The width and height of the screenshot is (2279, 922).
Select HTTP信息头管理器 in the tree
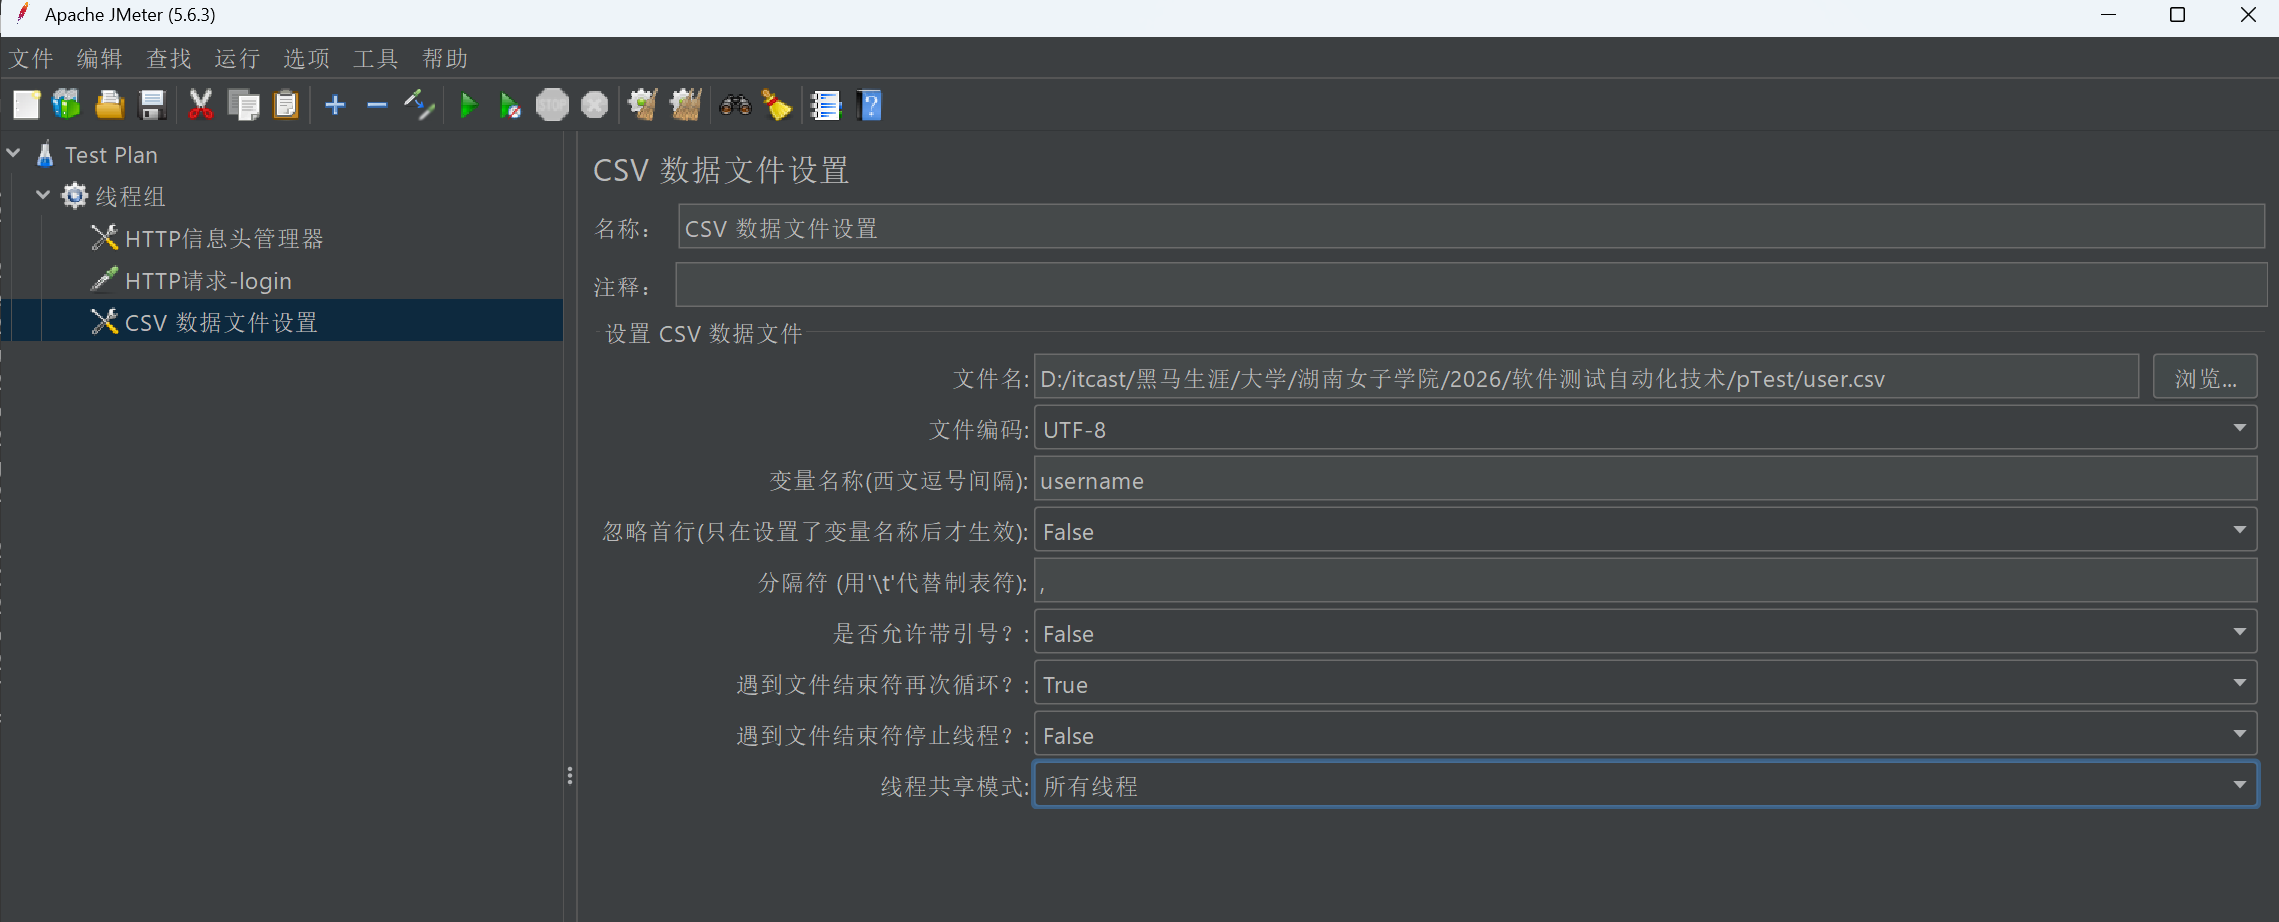pyautogui.click(x=224, y=238)
